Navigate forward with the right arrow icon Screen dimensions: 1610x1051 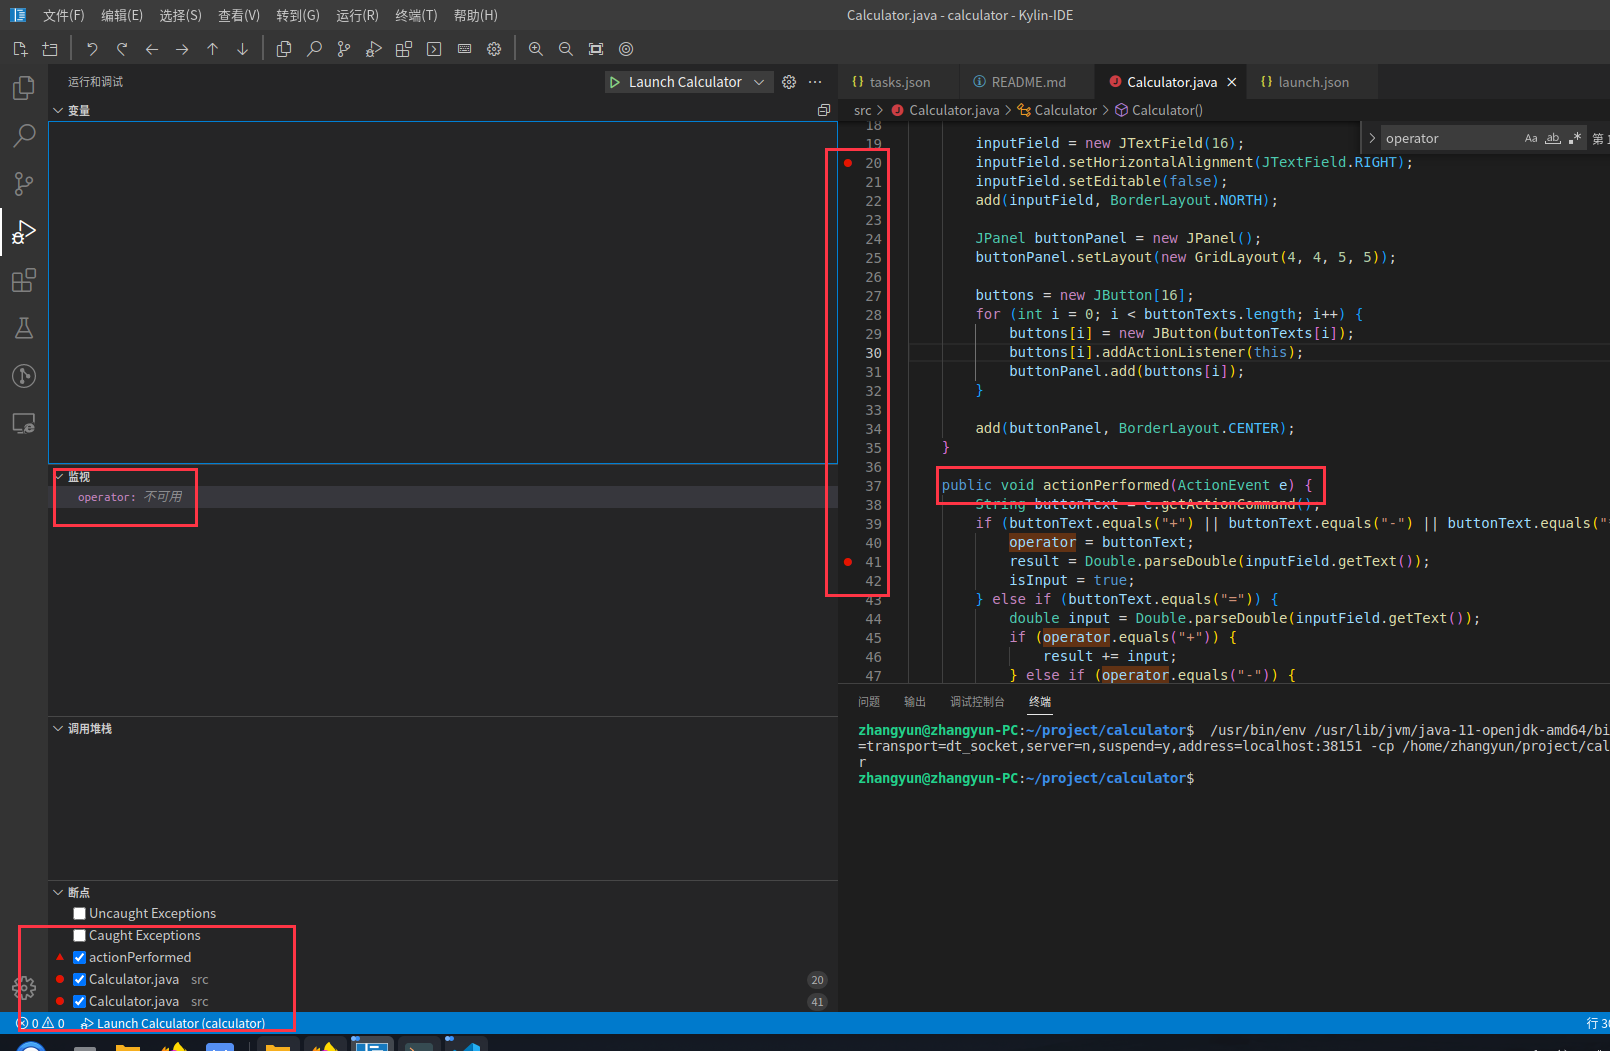(x=182, y=49)
